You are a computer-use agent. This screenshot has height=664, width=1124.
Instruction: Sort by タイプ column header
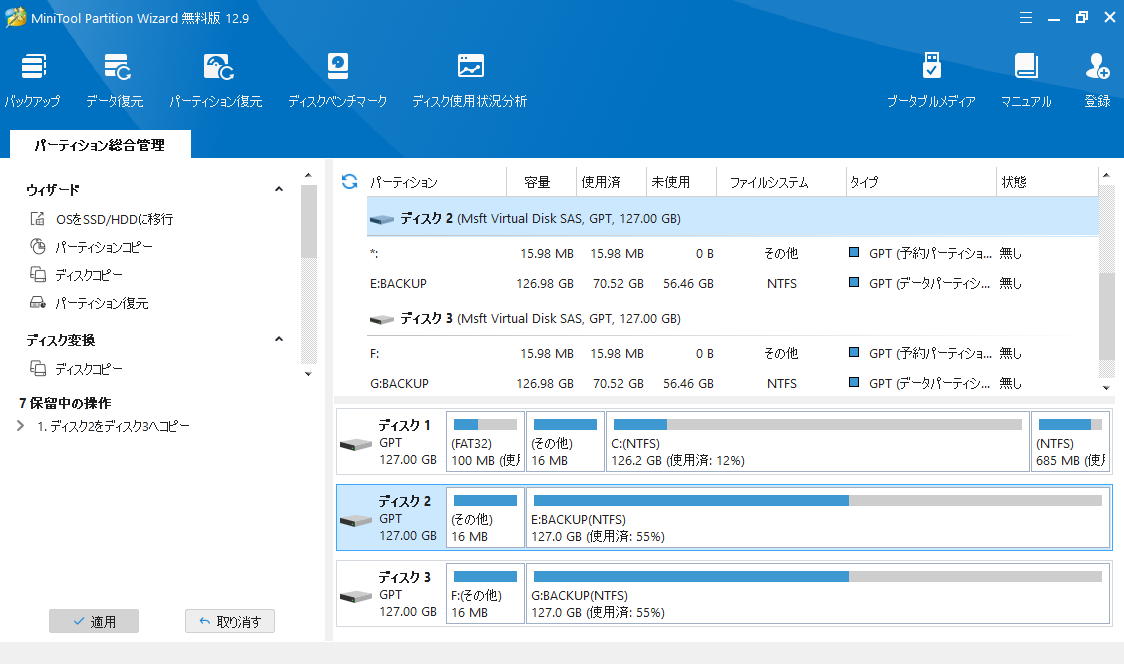[921, 182]
